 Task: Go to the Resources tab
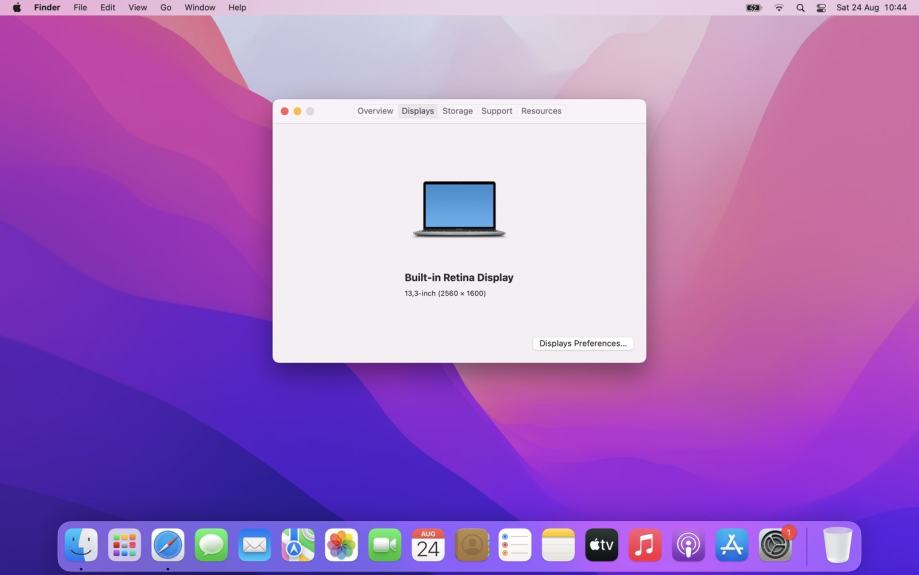541,111
